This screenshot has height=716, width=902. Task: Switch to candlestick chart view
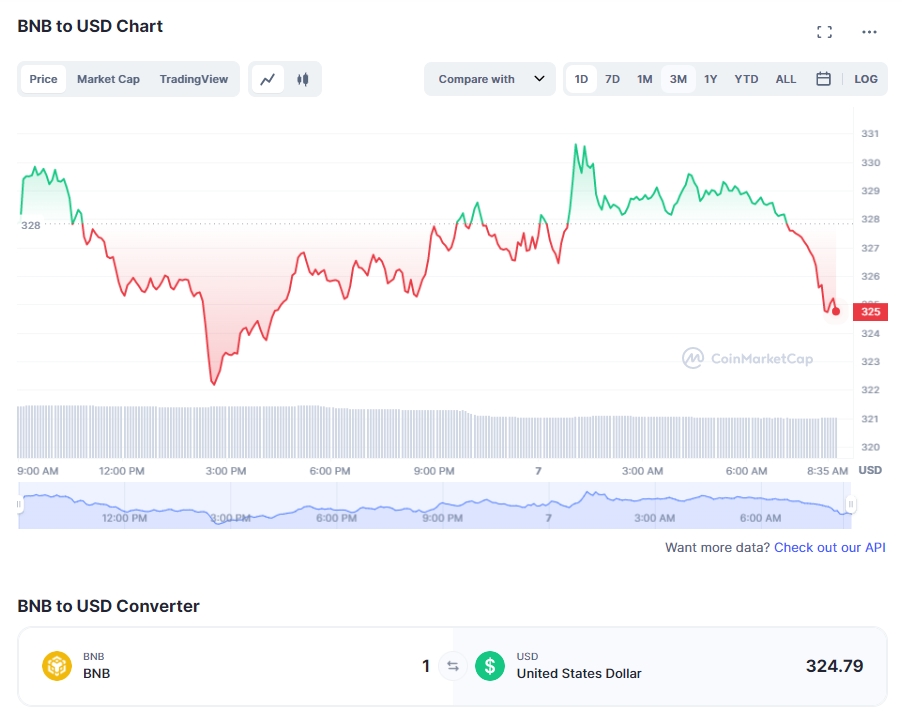303,79
